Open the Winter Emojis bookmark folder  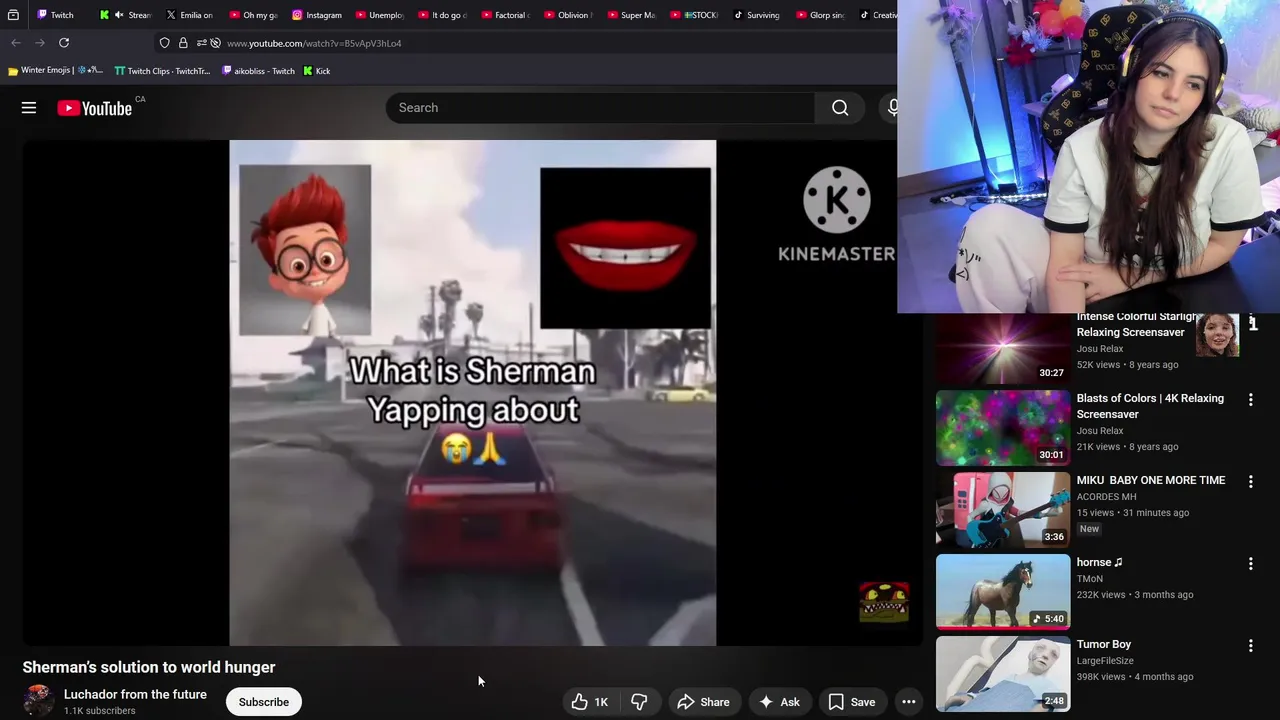coord(55,71)
